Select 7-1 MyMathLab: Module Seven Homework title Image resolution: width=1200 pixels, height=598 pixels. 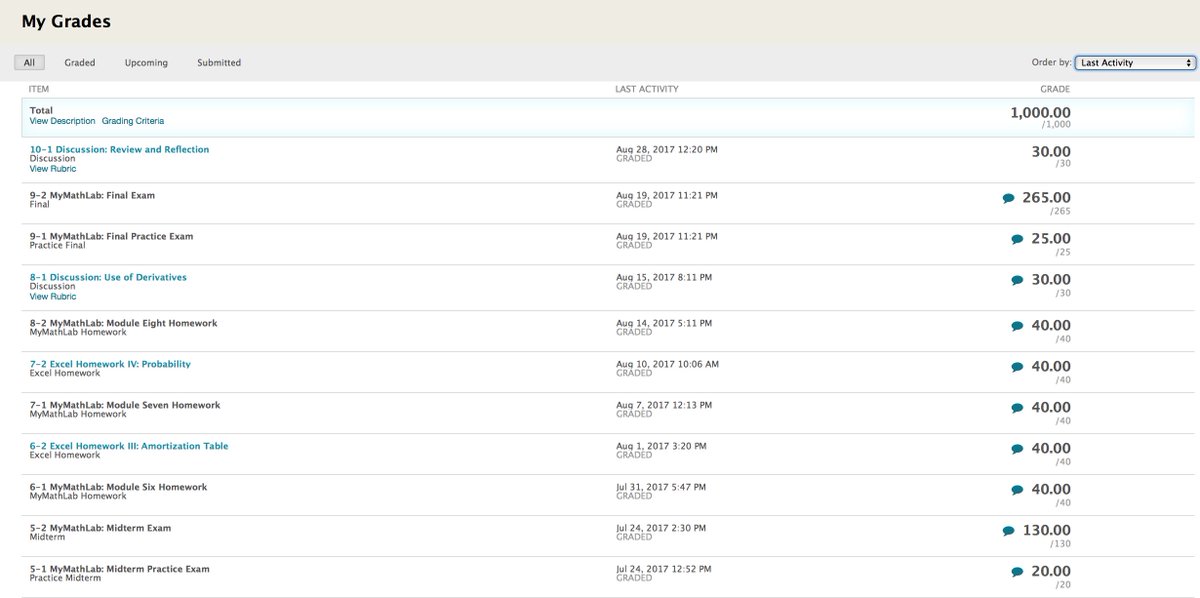click(x=125, y=405)
